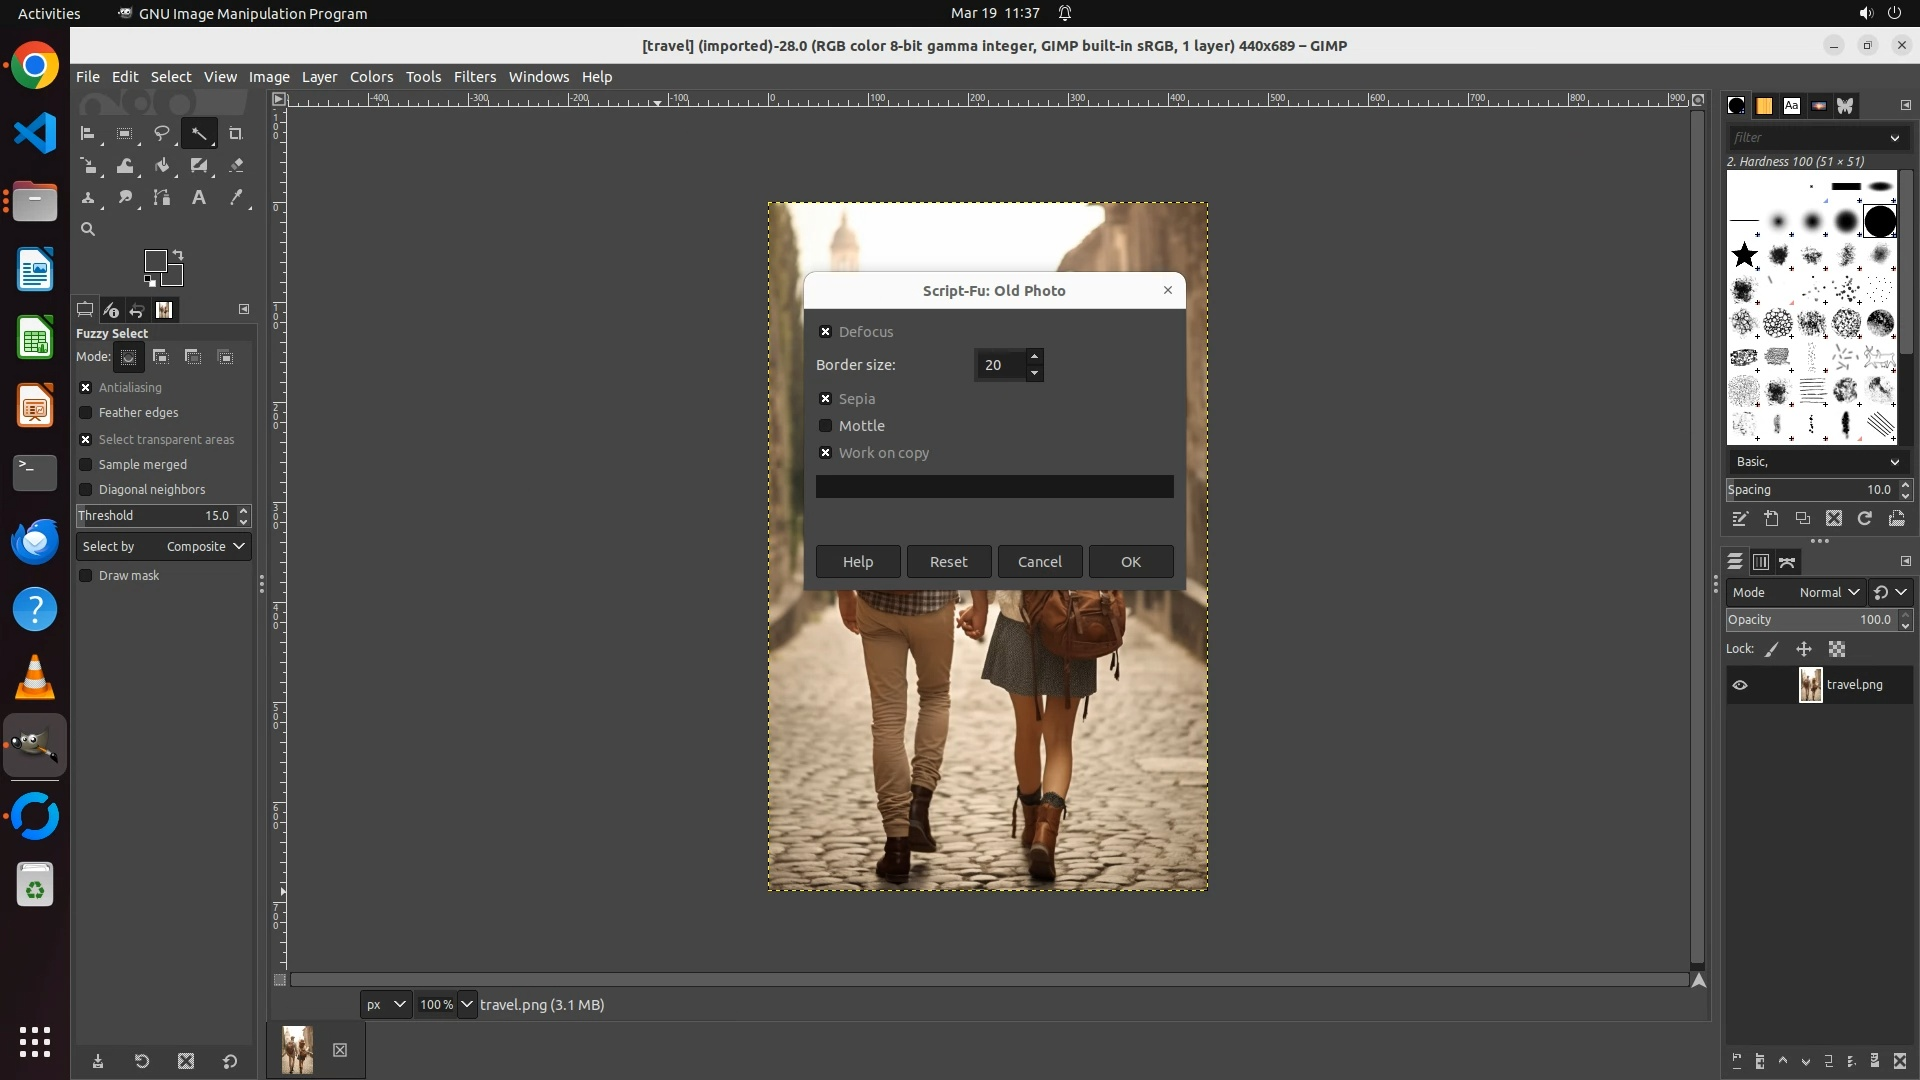Select the Bucket Fill tool
This screenshot has width=1920, height=1080.
[162, 166]
